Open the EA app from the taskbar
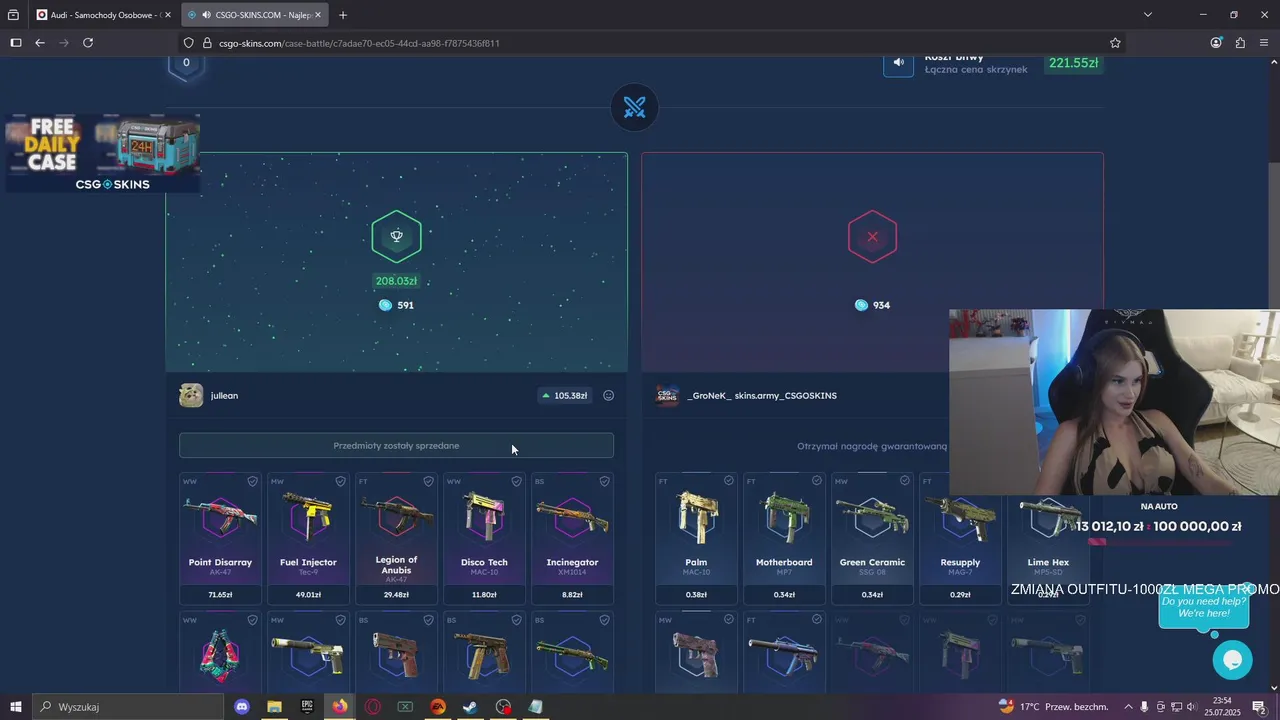 tap(438, 707)
